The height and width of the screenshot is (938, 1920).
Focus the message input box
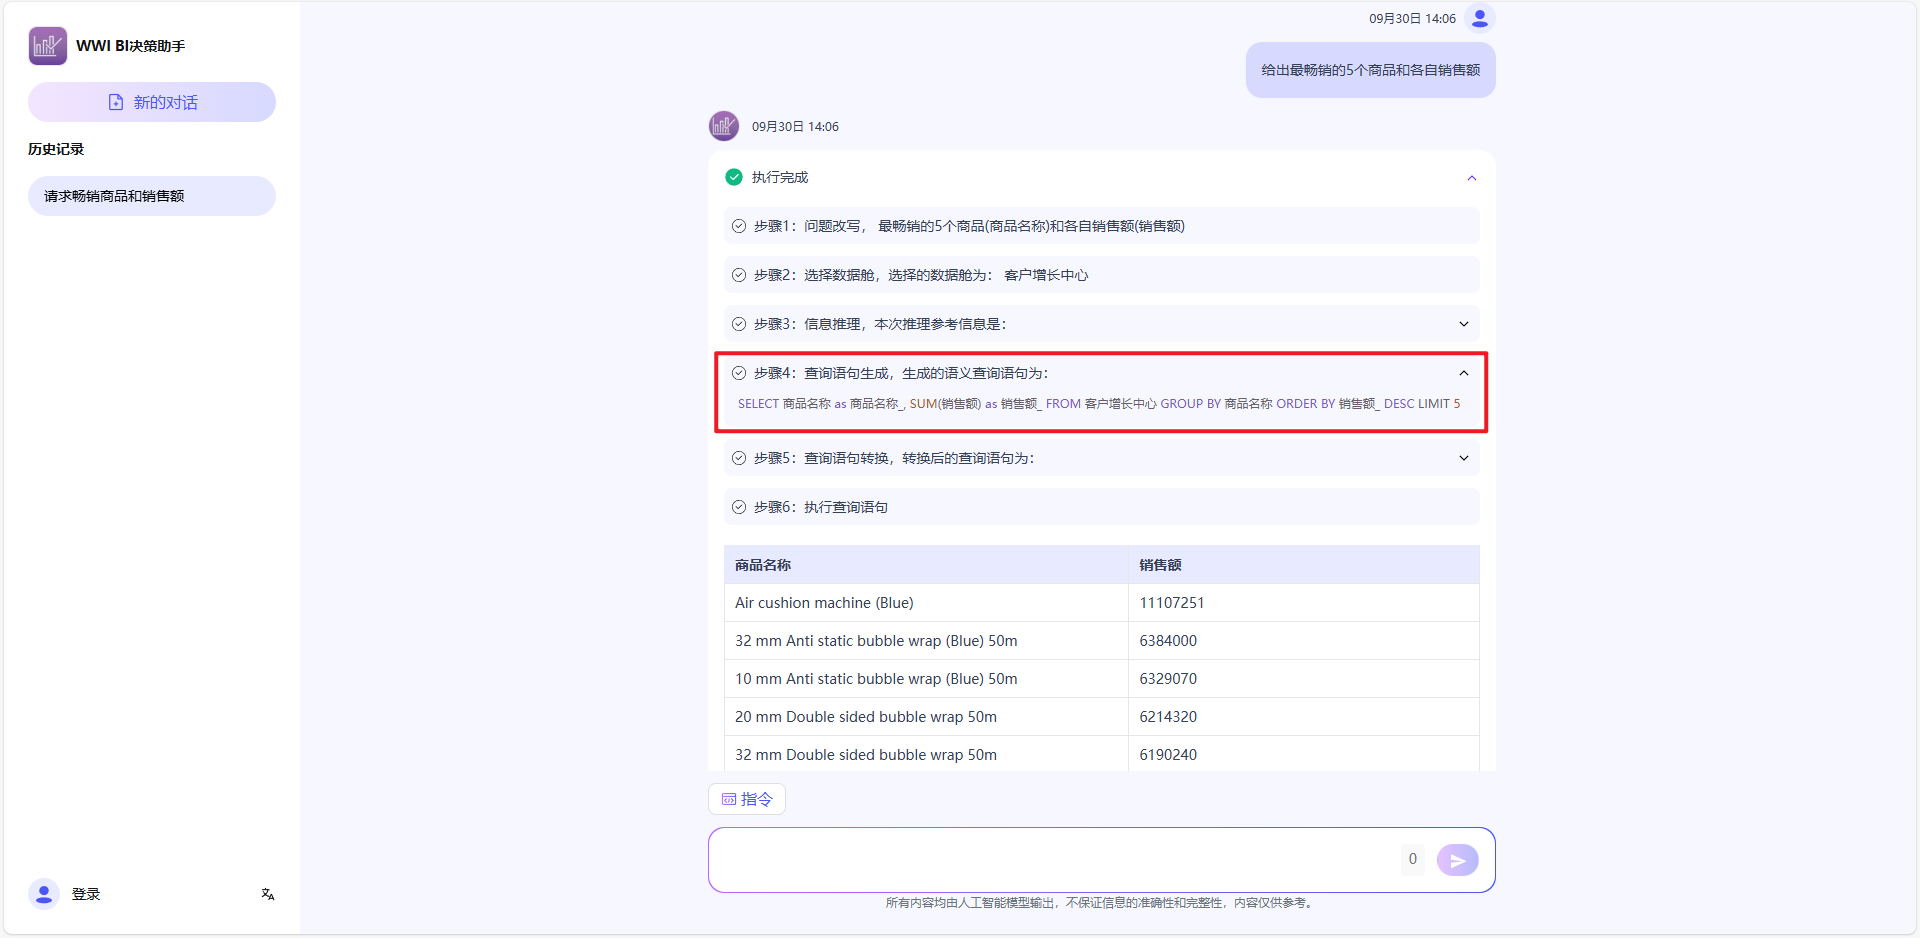[x=1050, y=859]
